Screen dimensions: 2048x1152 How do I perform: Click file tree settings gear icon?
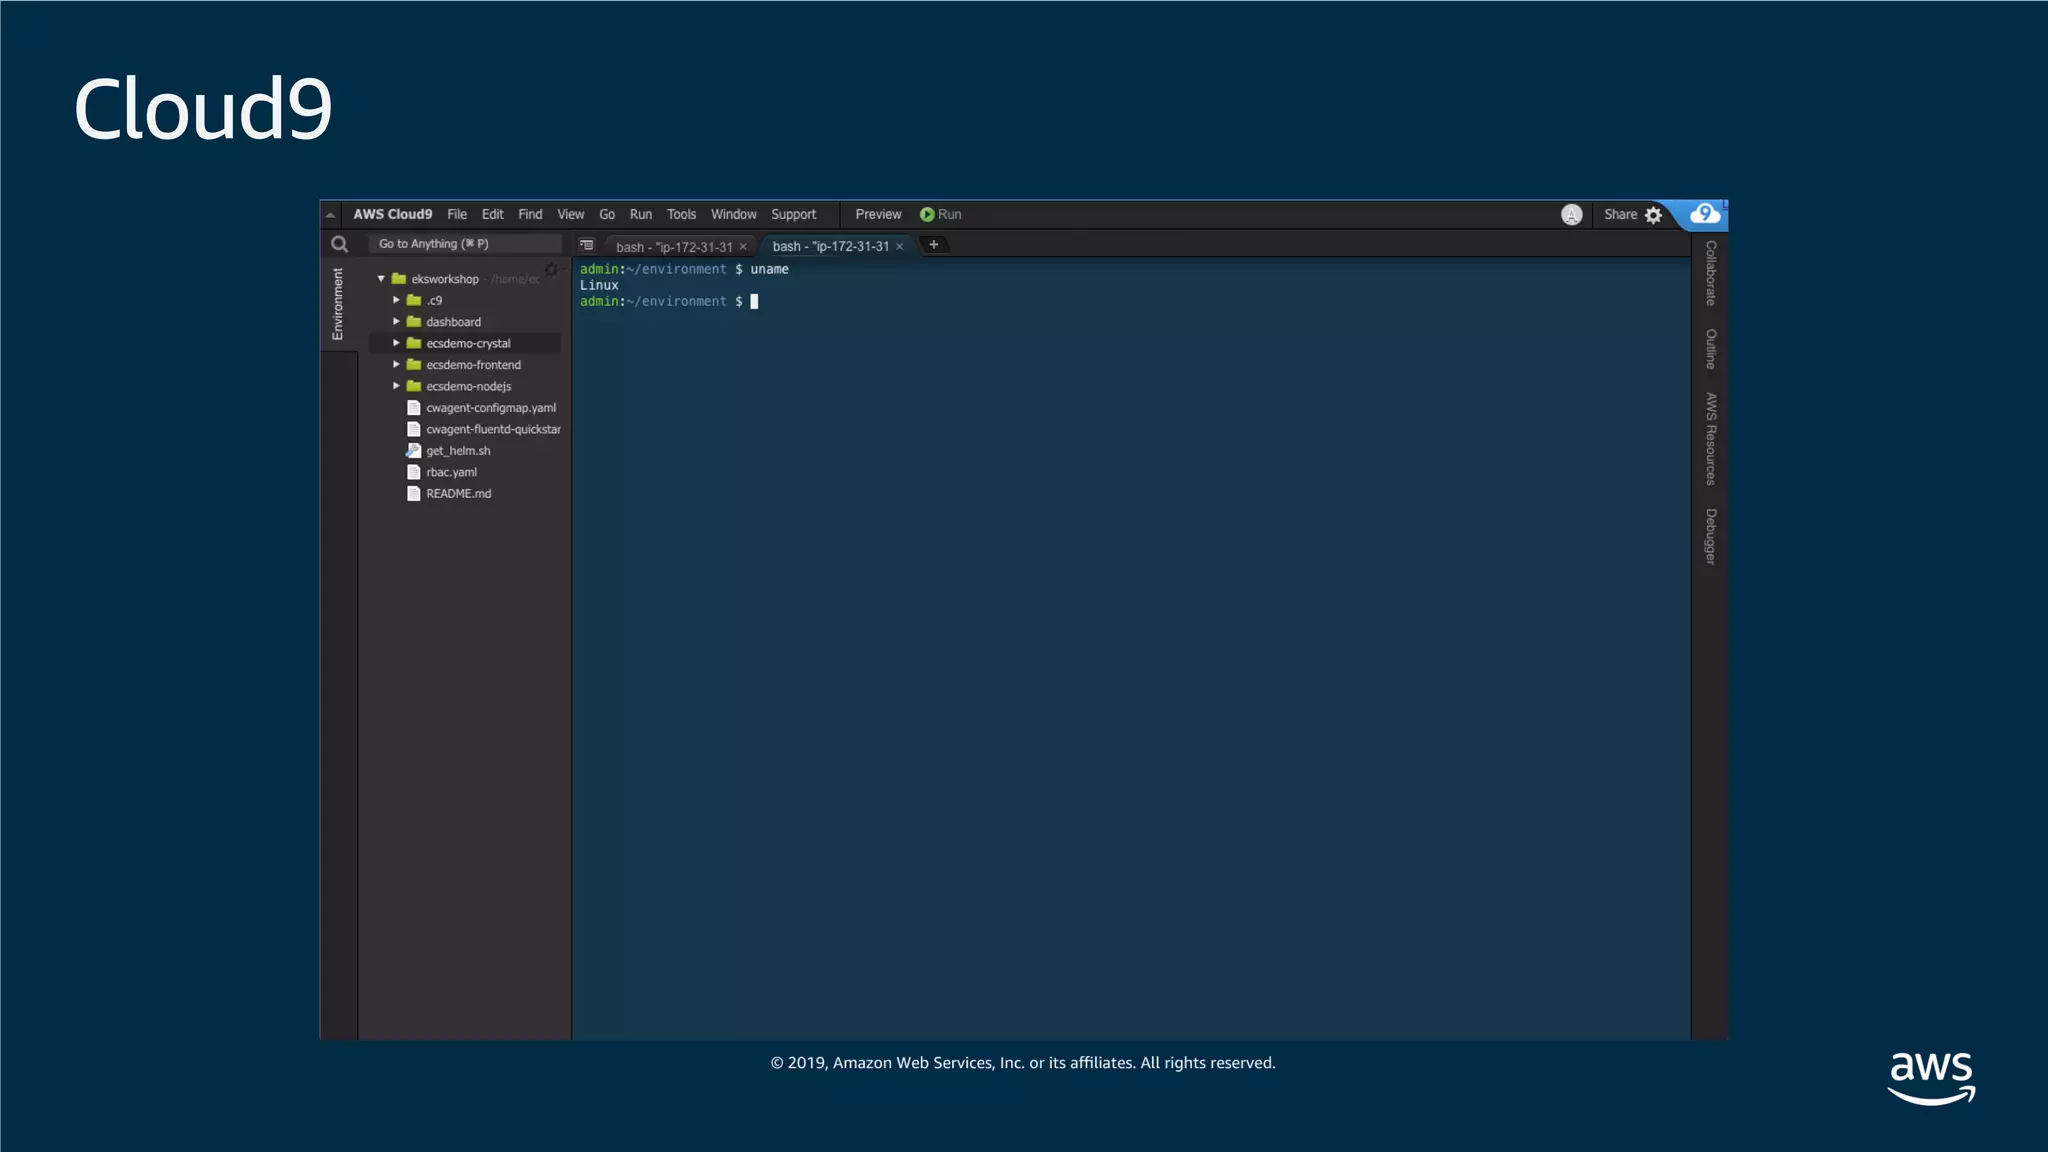[551, 270]
